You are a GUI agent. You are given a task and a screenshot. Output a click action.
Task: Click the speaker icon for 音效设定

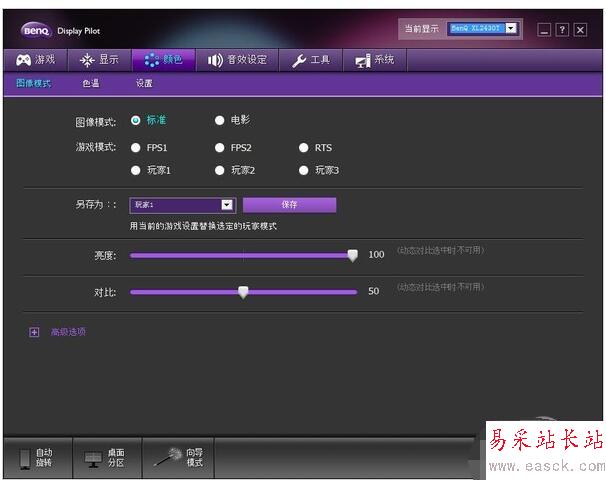tap(215, 60)
